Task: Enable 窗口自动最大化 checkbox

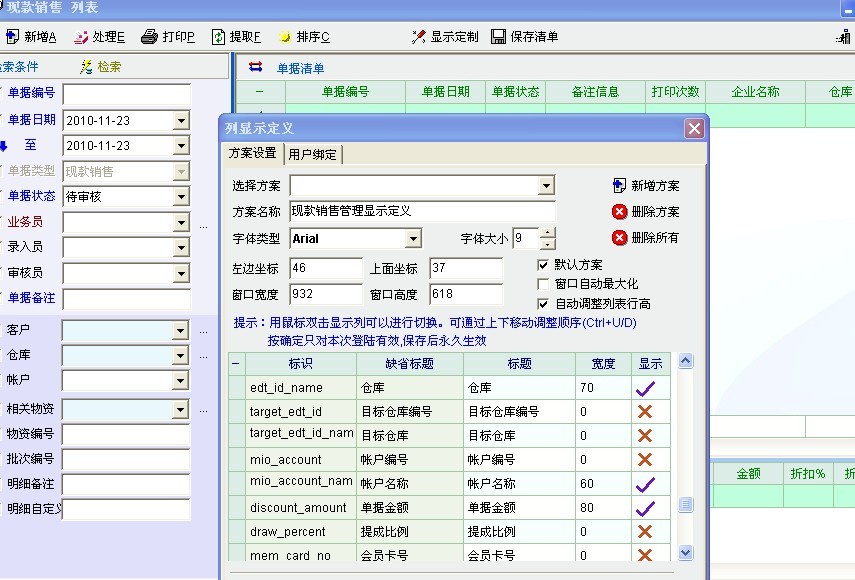Action: 543,284
